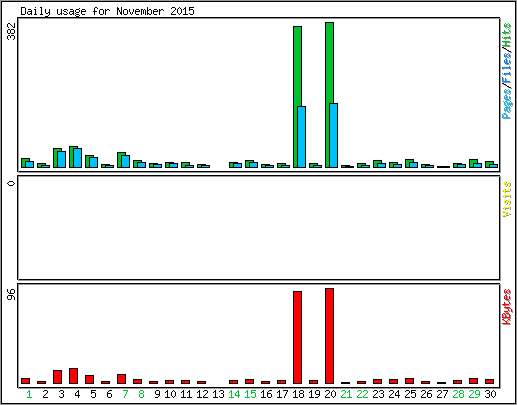This screenshot has height=405, width=517.
Task: Click the day label '1' on the x-axis
Action: coord(29,394)
